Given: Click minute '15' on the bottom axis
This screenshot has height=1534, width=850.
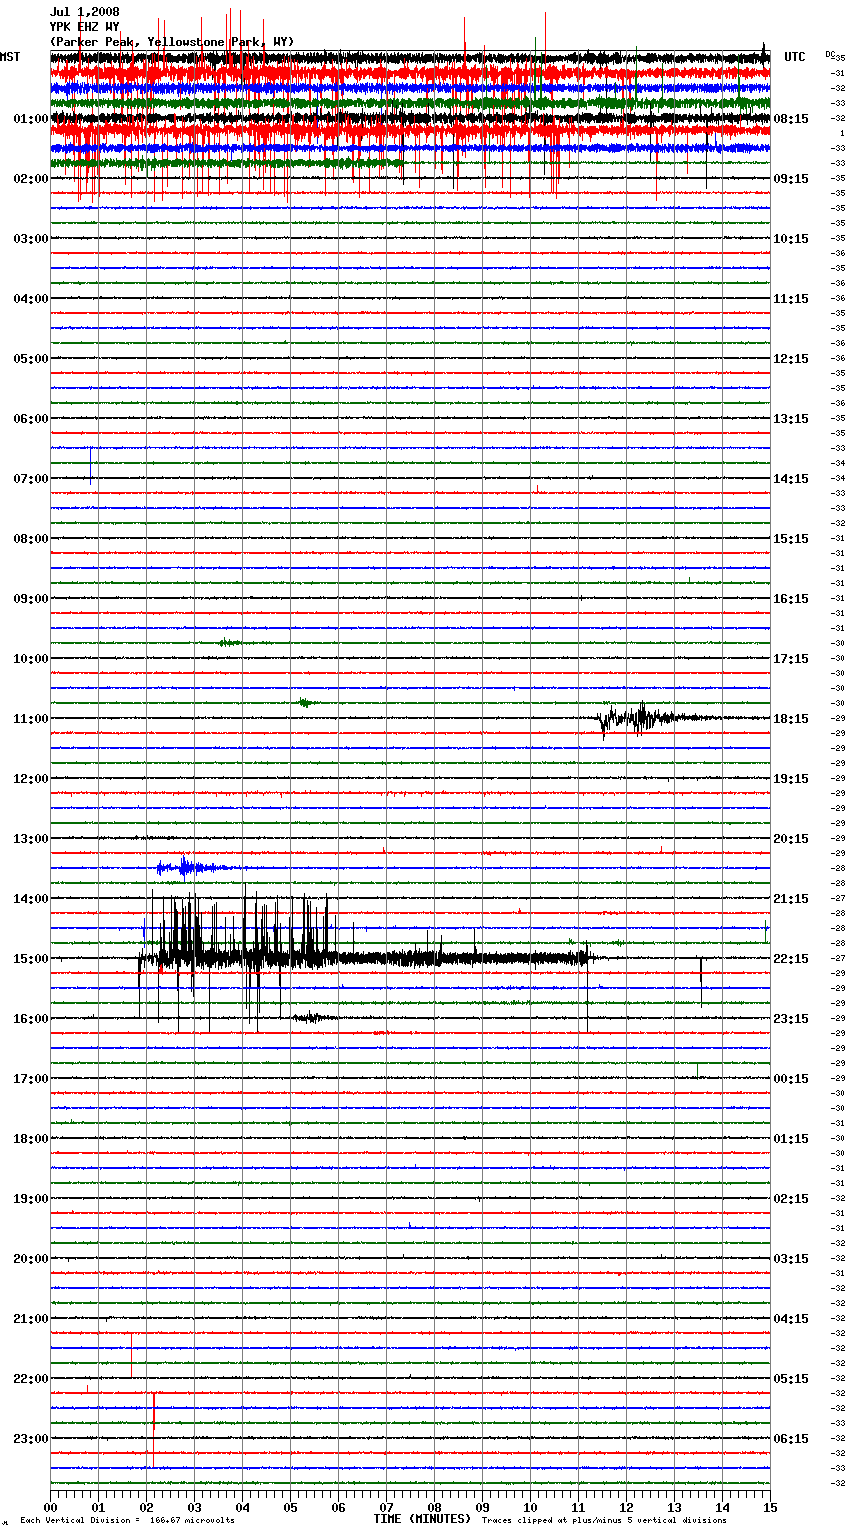Looking at the screenshot, I should tap(770, 1507).
